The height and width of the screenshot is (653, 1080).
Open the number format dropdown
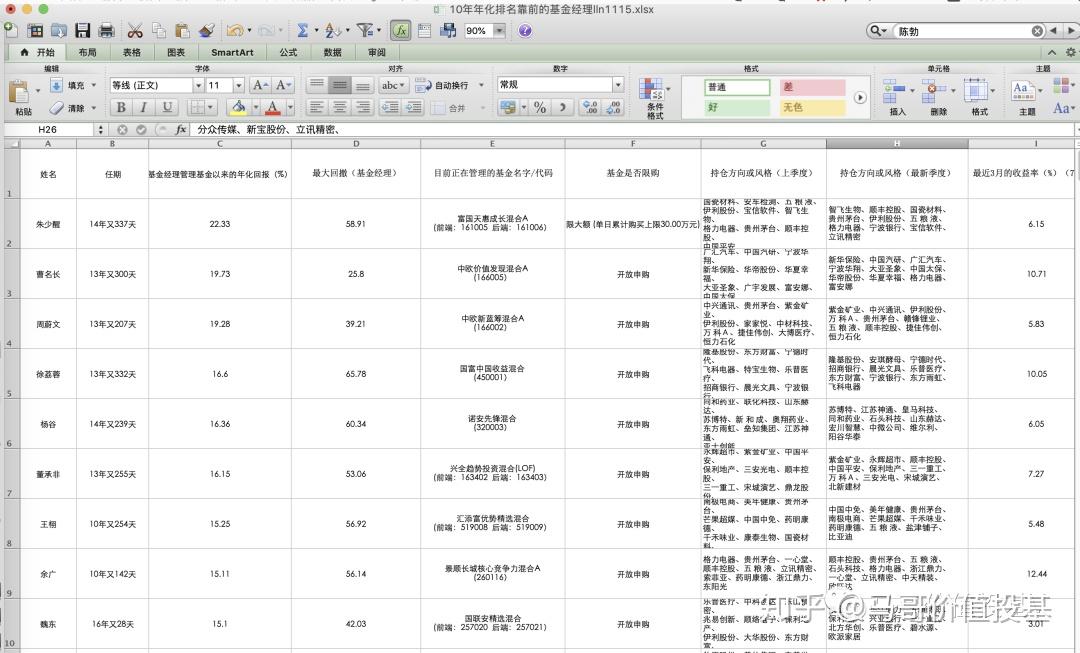[618, 85]
